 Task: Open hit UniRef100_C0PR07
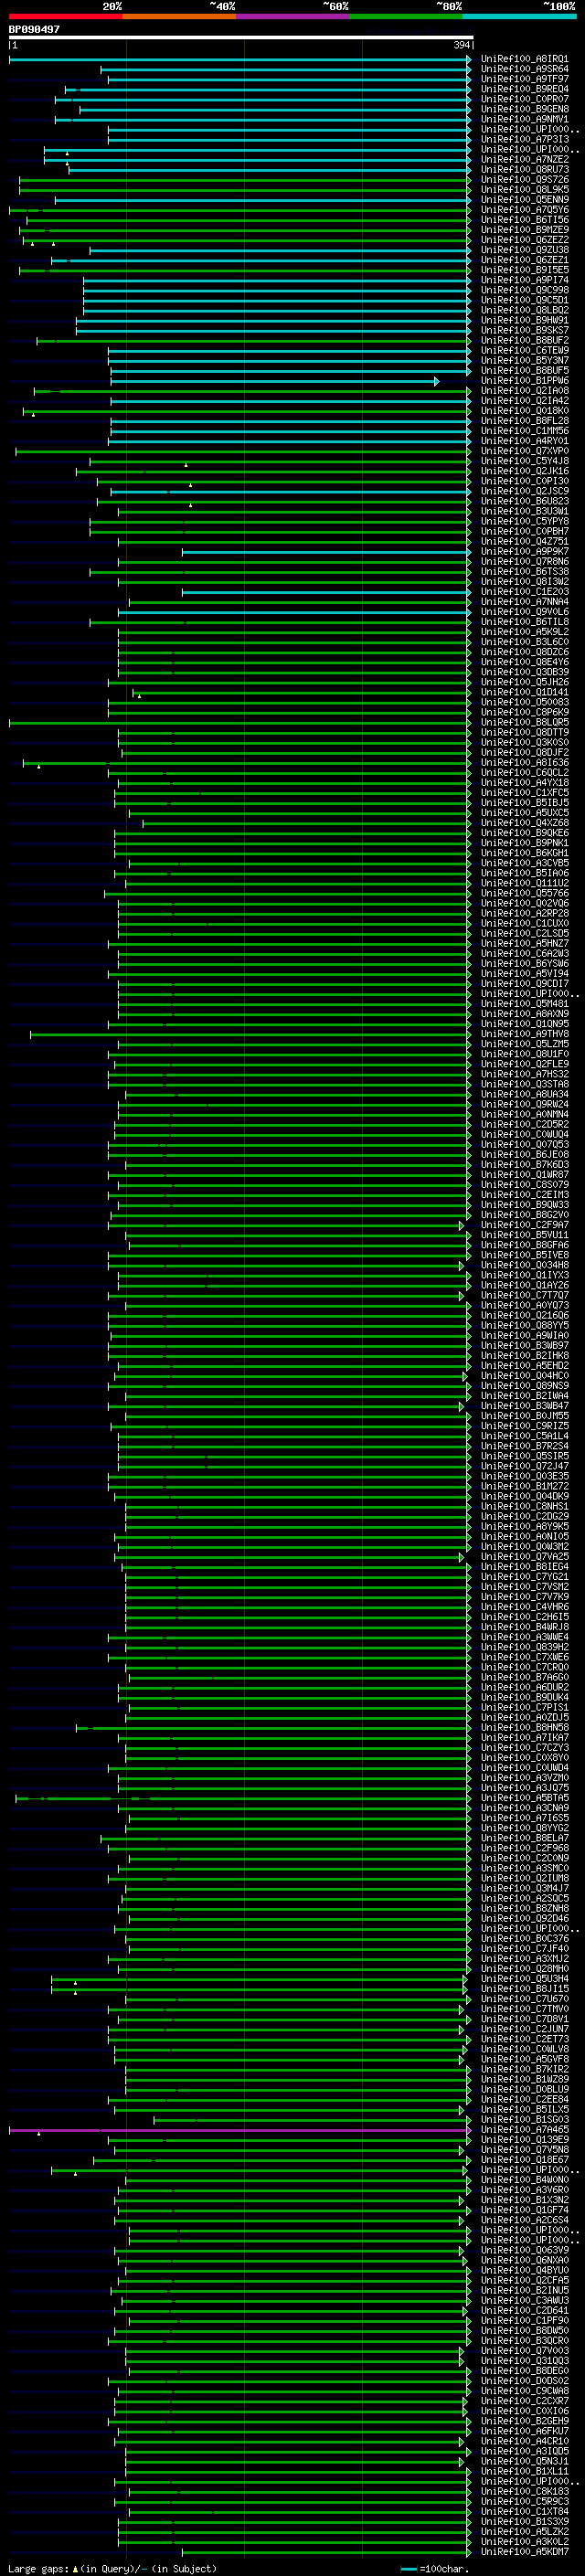point(524,100)
